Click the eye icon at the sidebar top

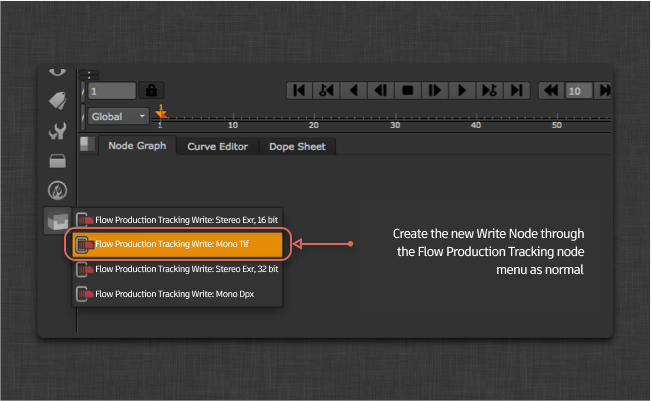[x=57, y=71]
